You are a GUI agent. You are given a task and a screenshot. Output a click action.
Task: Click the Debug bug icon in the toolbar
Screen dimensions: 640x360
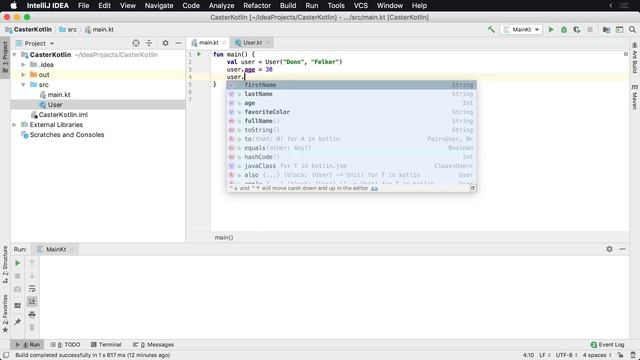click(564, 29)
